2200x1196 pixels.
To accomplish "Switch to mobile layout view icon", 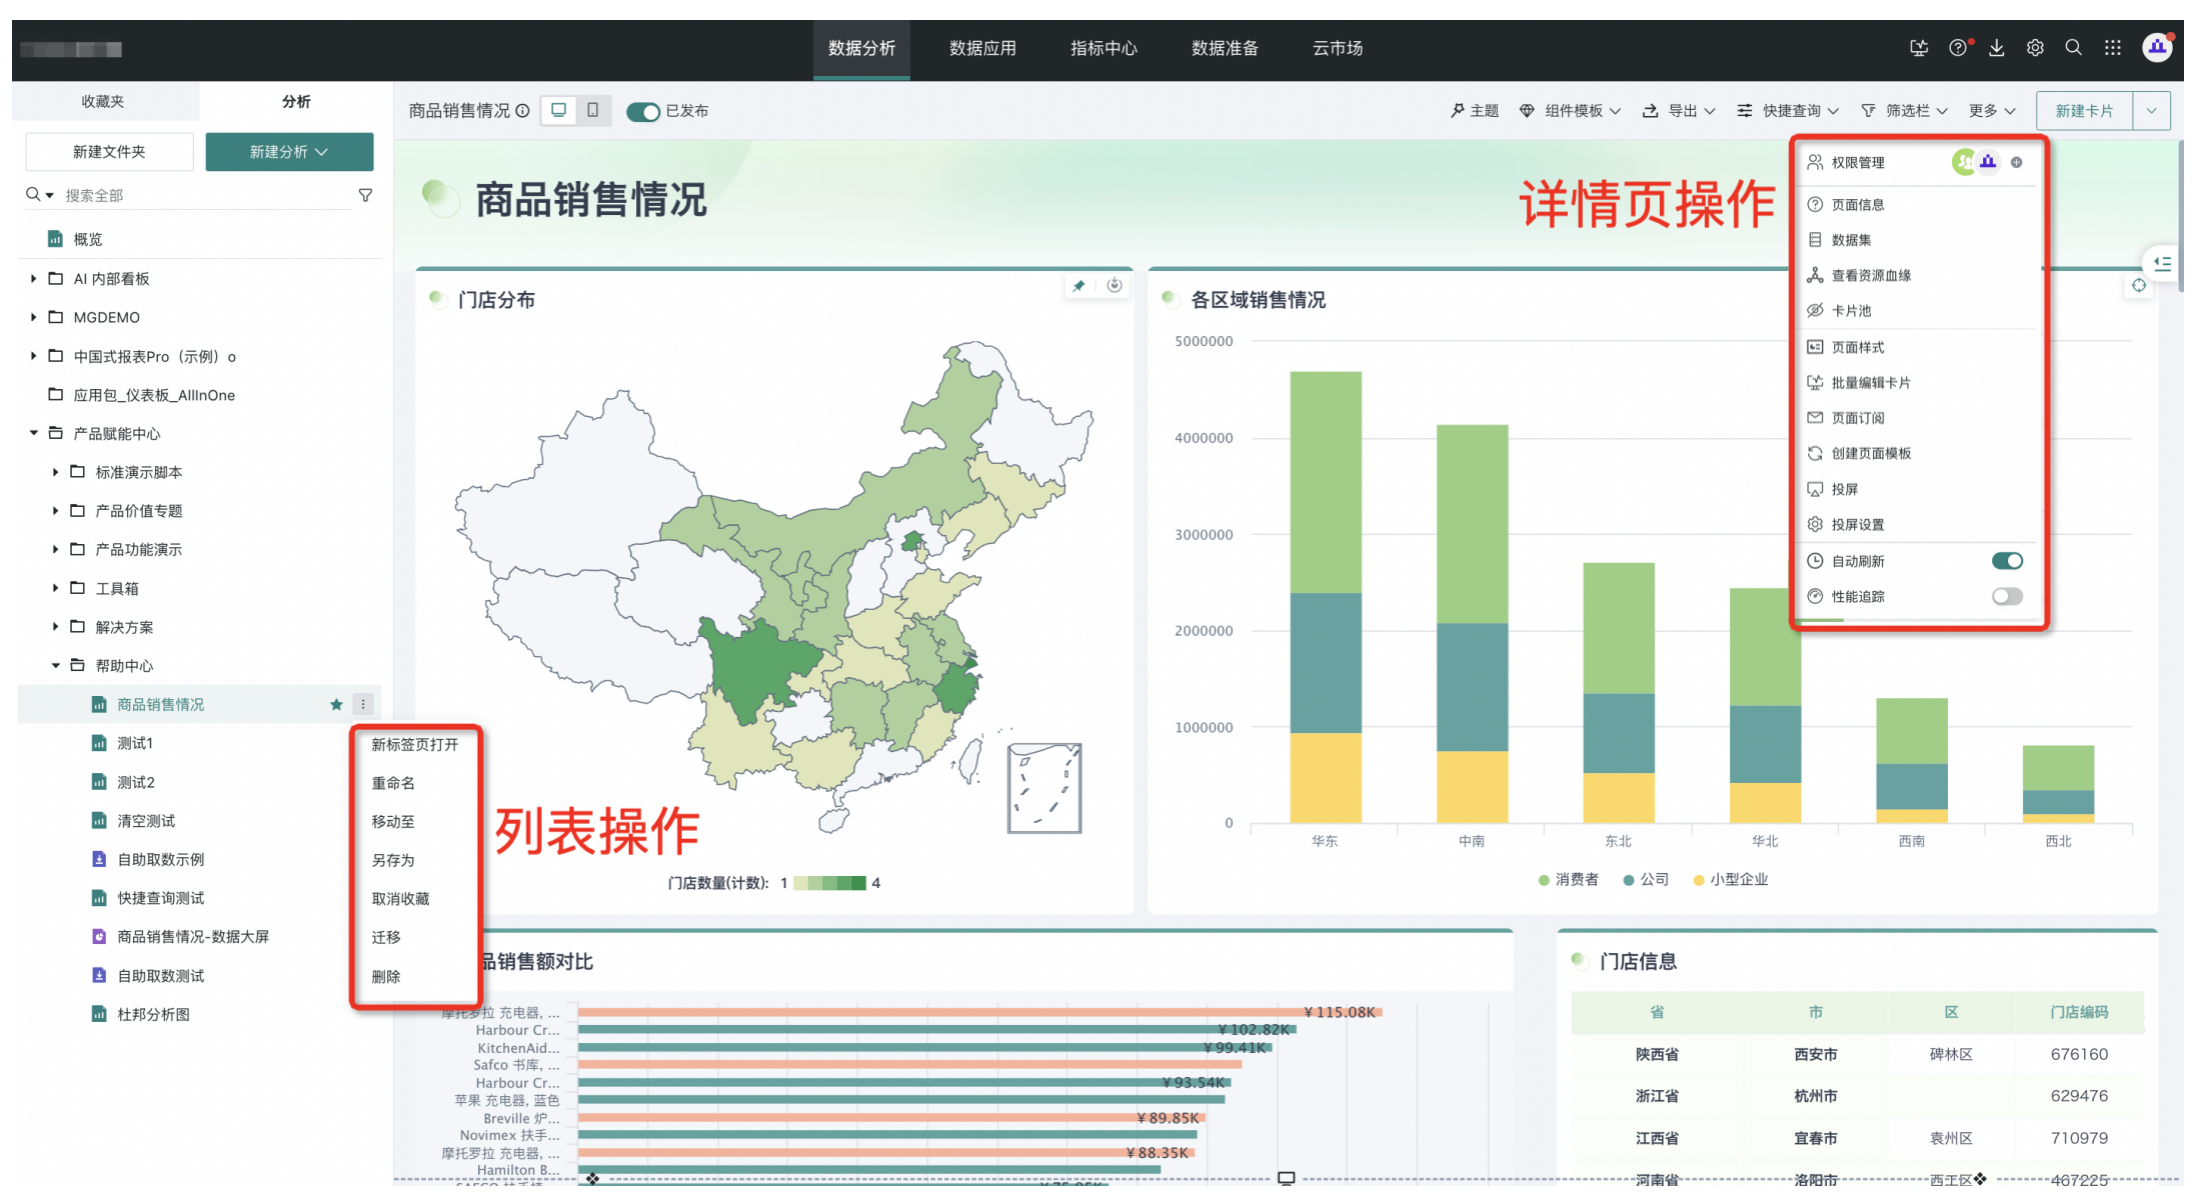I will (592, 110).
